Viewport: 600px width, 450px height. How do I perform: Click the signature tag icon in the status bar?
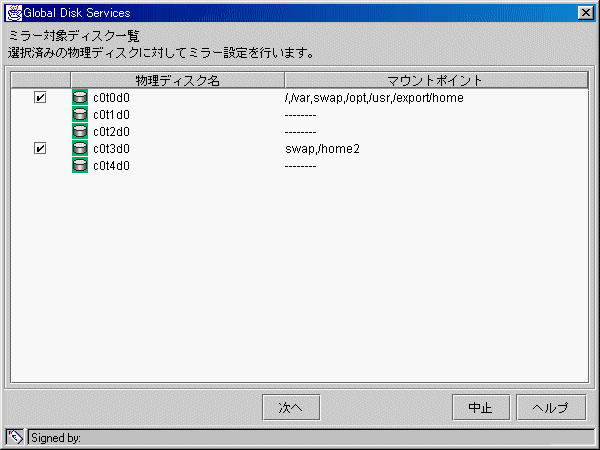coord(15,437)
